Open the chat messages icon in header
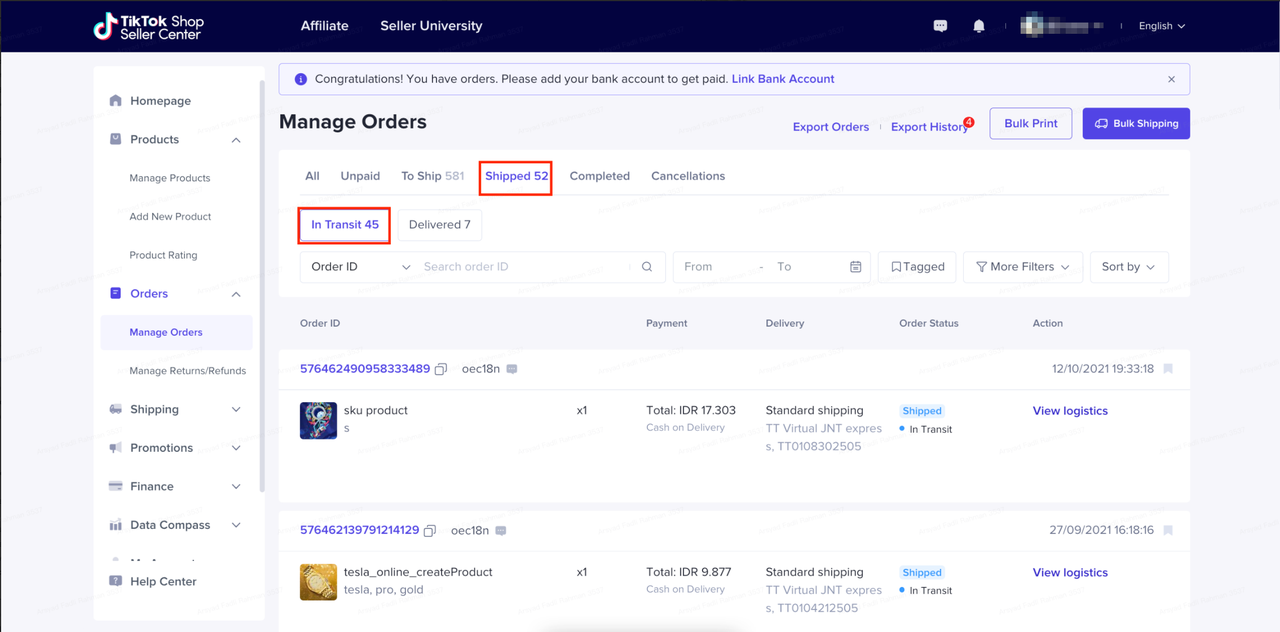1280x632 pixels. (x=940, y=26)
